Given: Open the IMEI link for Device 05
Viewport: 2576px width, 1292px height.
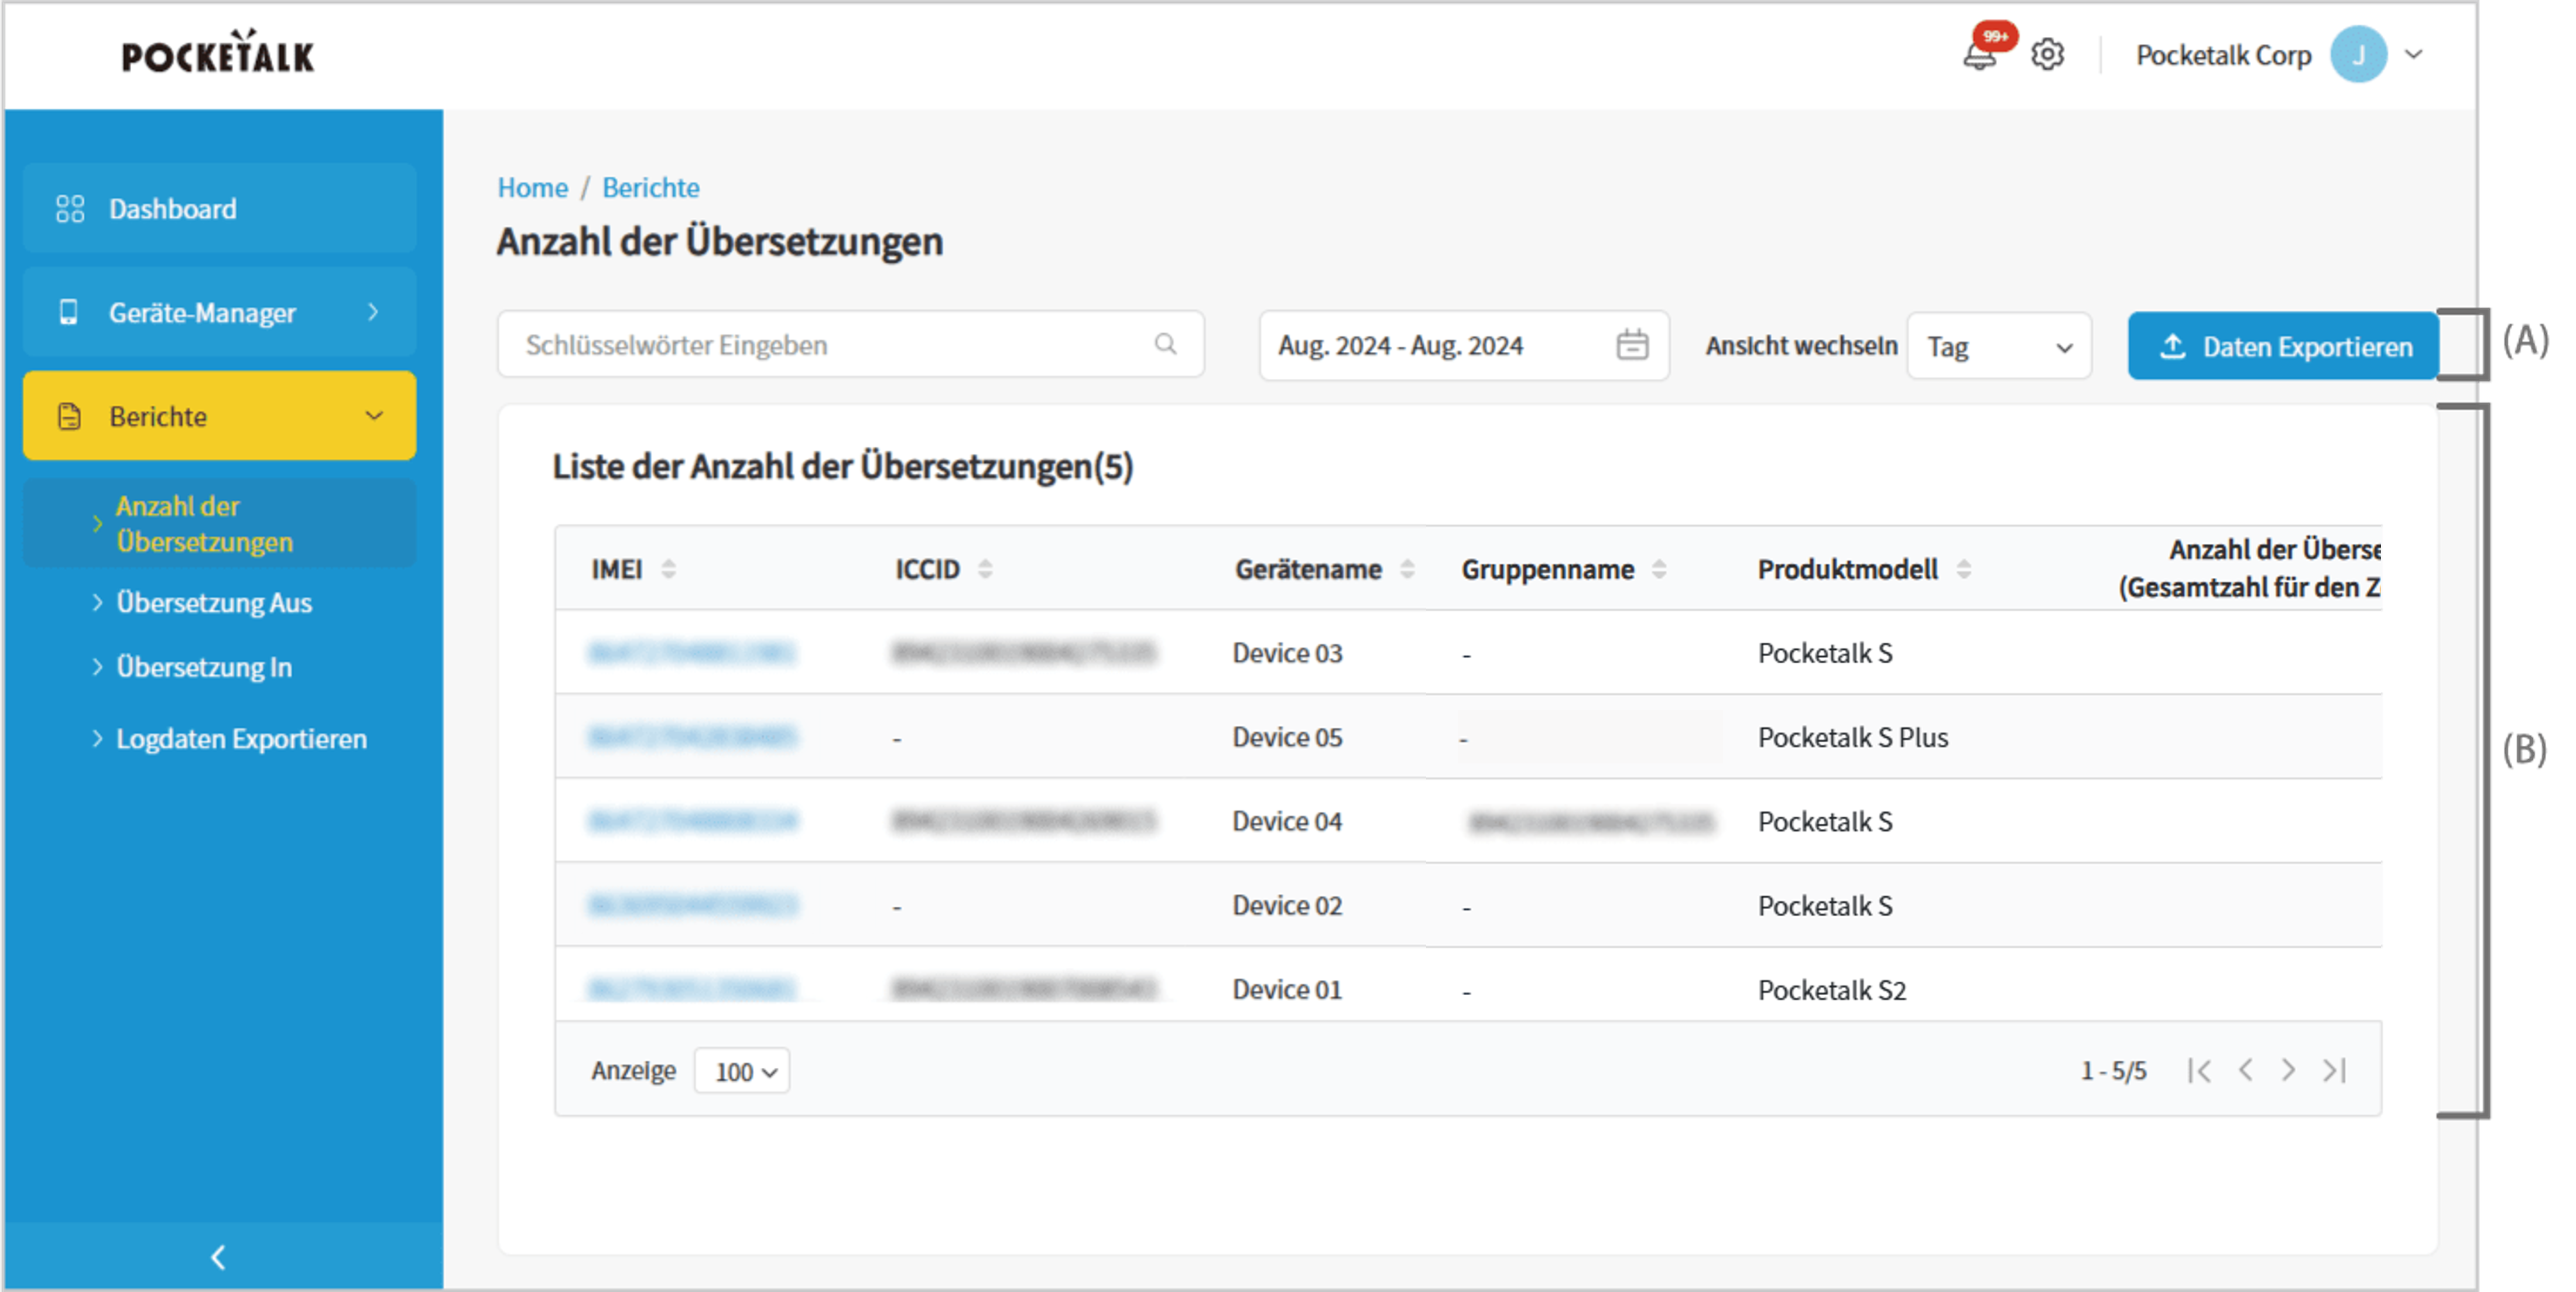Looking at the screenshot, I should click(x=692, y=737).
